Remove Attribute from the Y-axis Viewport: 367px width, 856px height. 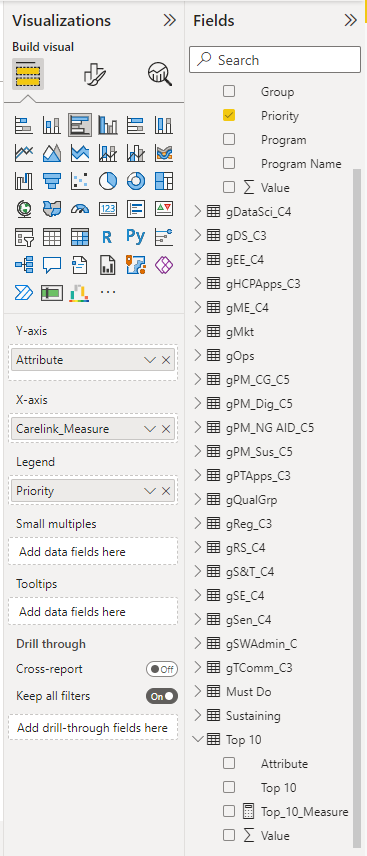[x=166, y=360]
